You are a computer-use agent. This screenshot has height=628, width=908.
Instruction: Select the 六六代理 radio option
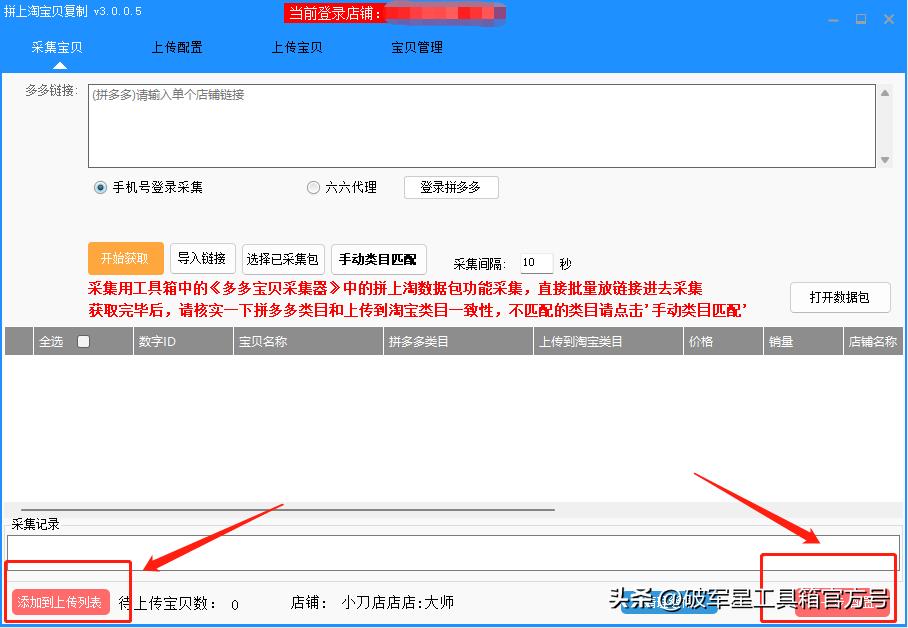(313, 187)
